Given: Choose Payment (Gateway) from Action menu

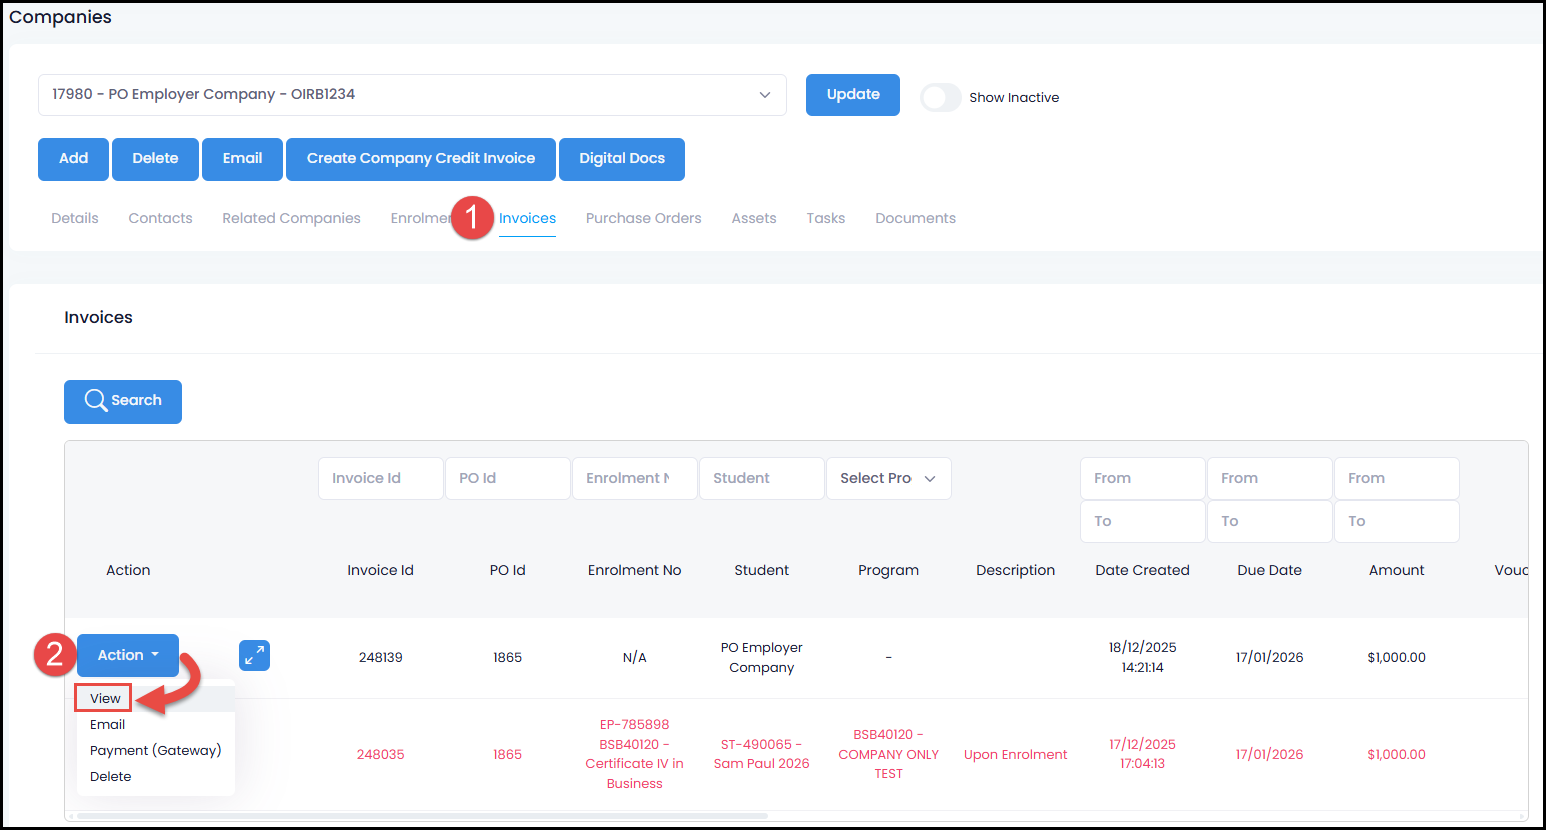Looking at the screenshot, I should [155, 750].
